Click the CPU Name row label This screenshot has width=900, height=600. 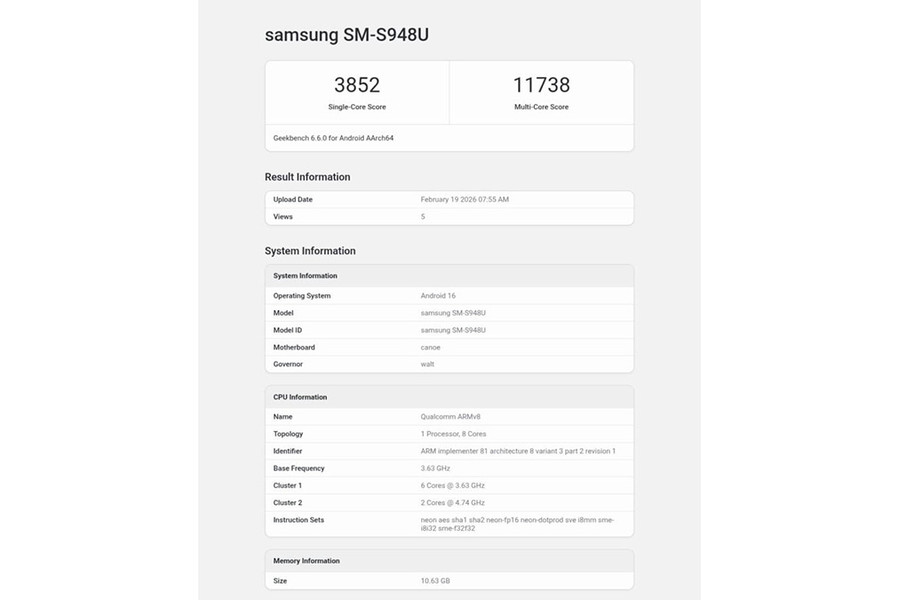pyautogui.click(x=282, y=417)
